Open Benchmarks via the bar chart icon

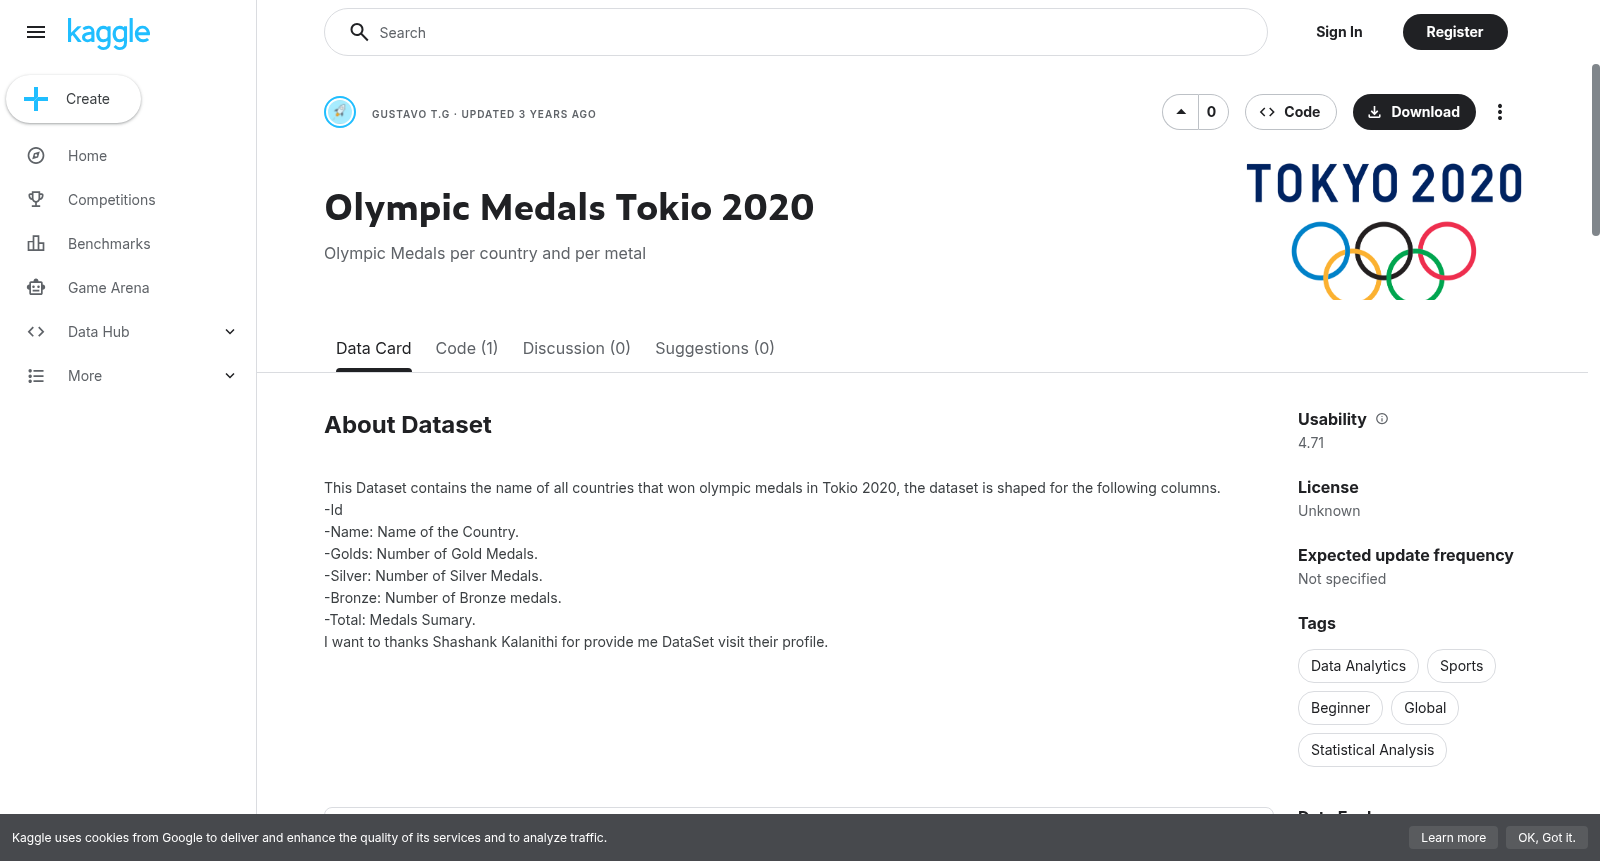tap(36, 244)
